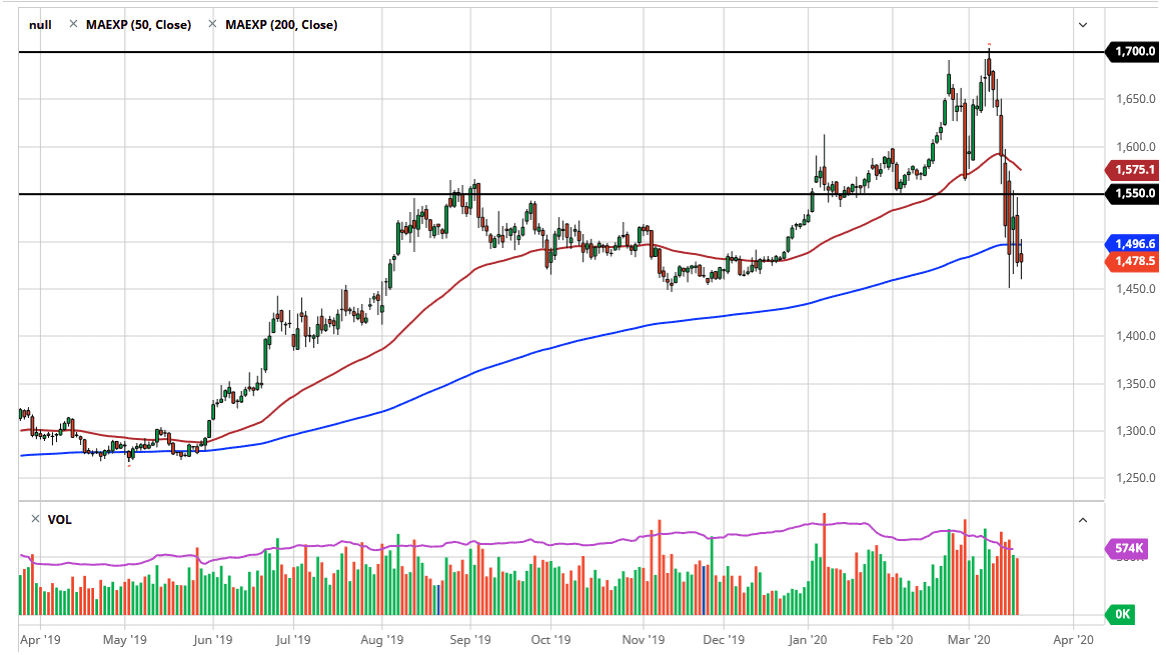Expand the chart legend dropdown chevron
Viewport: 1166px width, 655px height.
pos(1083,25)
